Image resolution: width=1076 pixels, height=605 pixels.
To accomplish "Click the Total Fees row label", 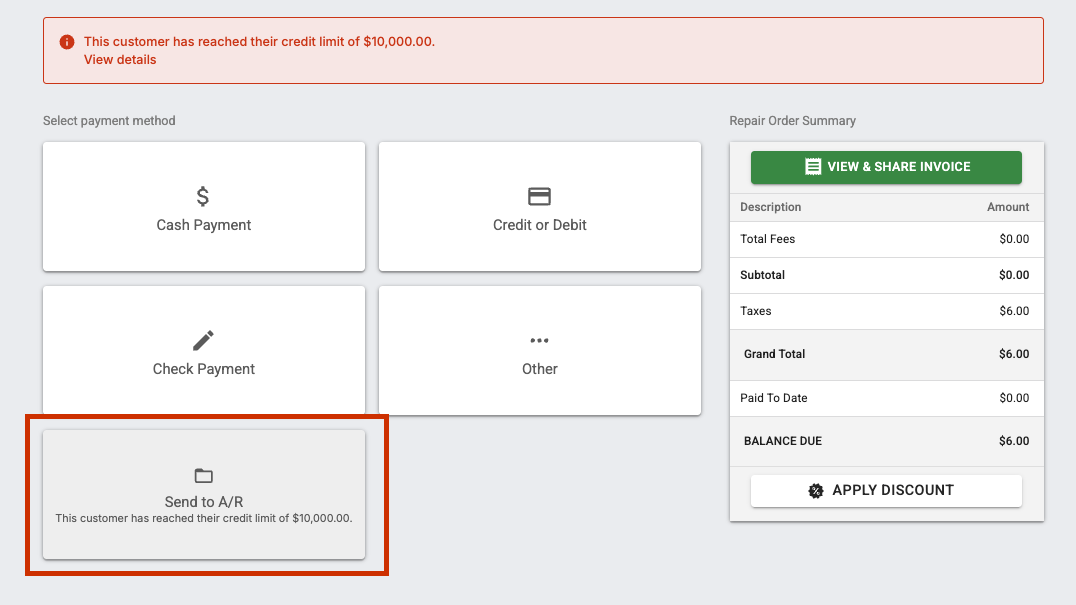I will [767, 239].
